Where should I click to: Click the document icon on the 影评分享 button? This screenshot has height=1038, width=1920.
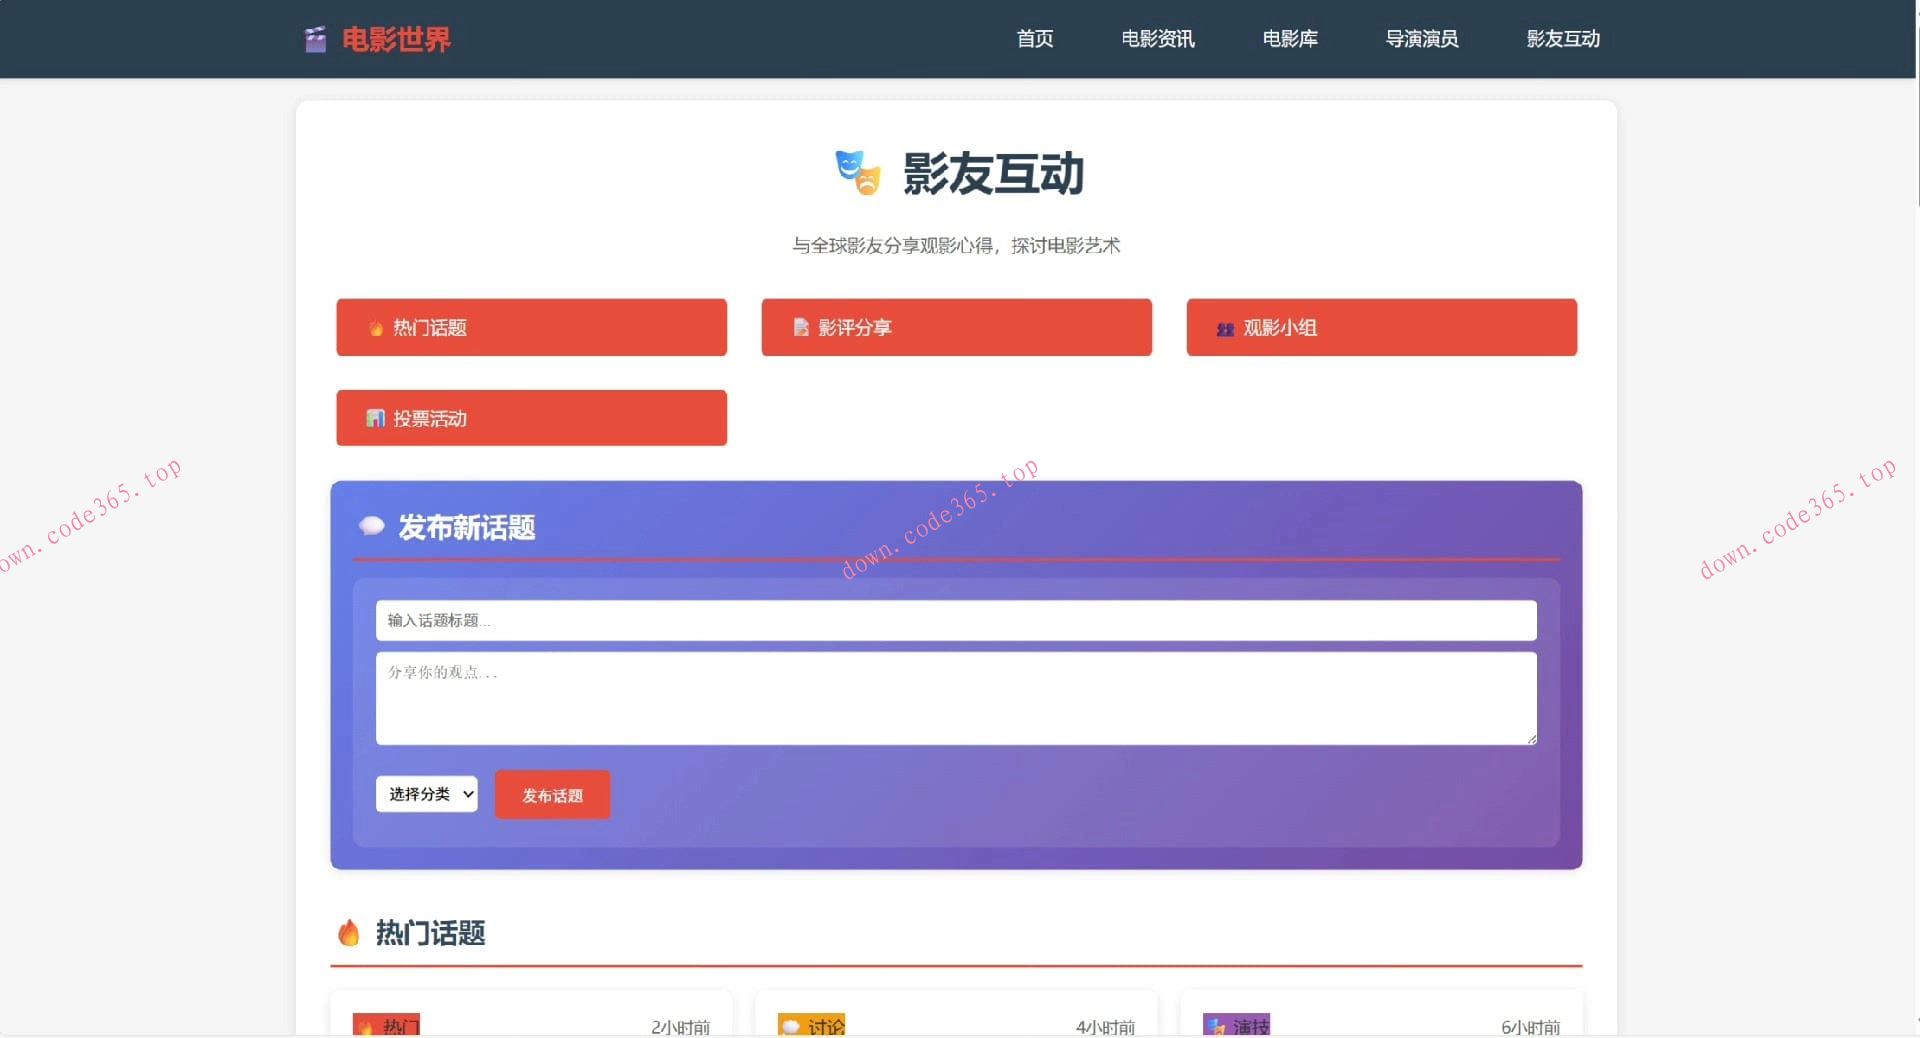(799, 327)
